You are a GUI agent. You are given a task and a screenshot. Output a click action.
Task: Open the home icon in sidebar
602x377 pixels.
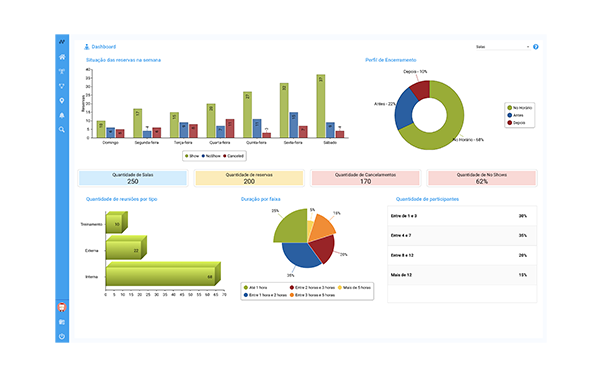point(62,57)
